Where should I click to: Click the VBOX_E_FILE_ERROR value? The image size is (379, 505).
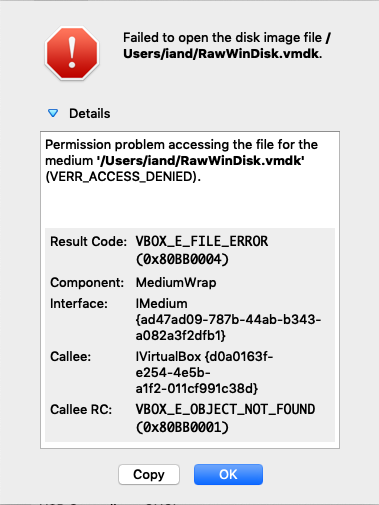pos(202,241)
